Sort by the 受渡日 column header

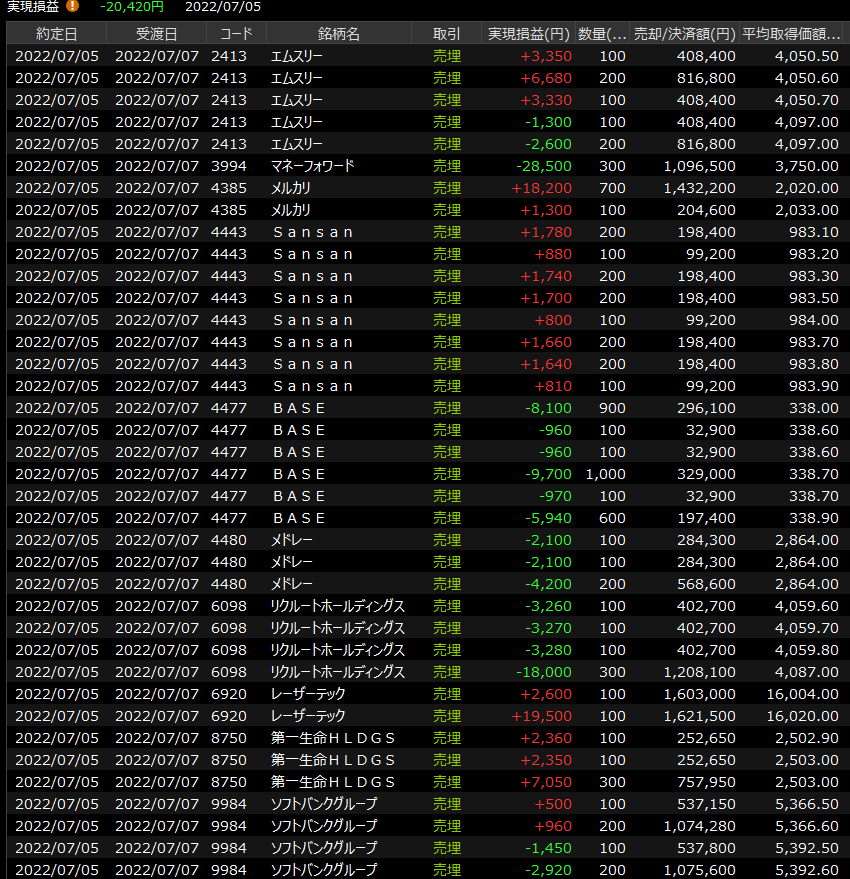[x=155, y=34]
